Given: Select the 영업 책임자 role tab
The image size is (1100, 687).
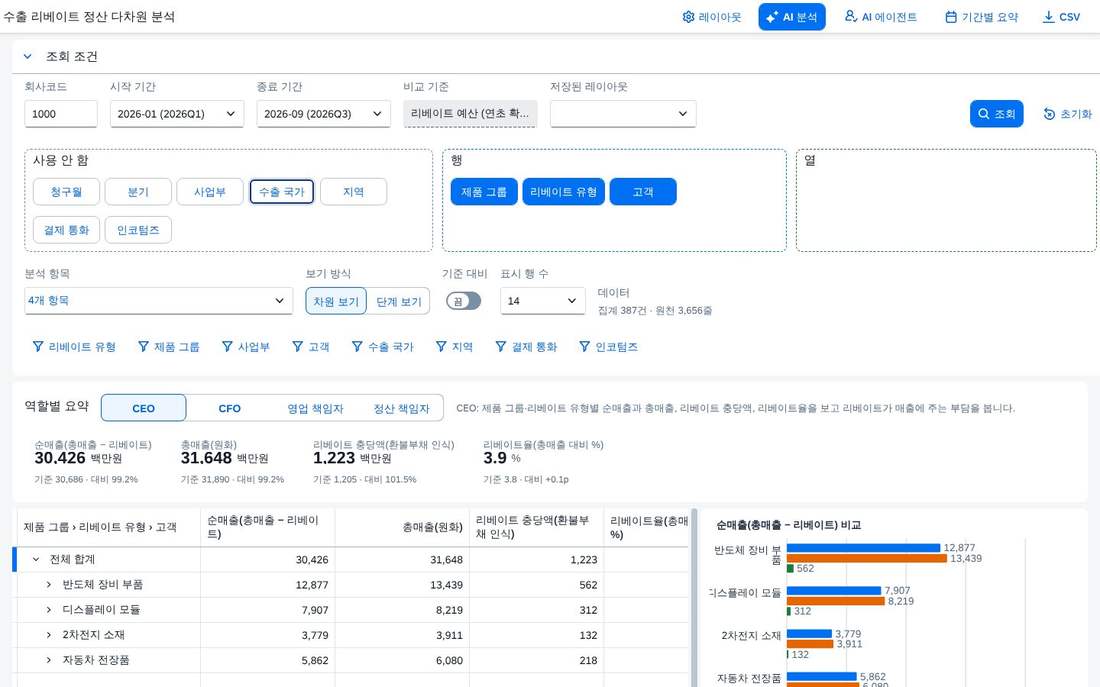Looking at the screenshot, I should coord(315,408).
